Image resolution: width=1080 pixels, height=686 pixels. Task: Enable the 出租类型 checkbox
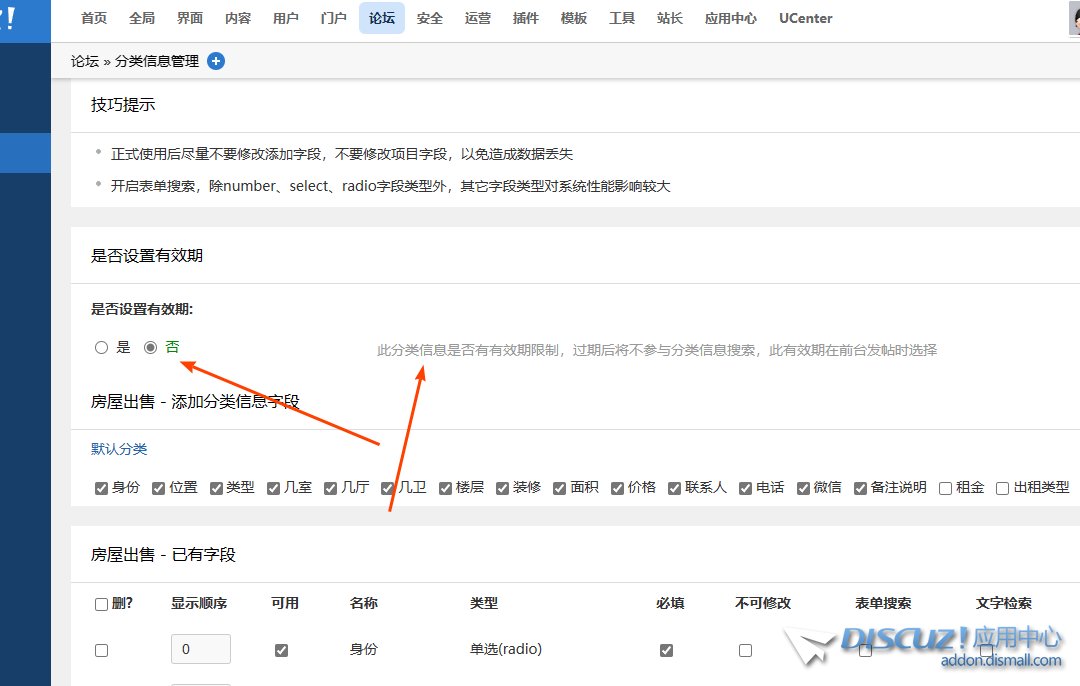pyautogui.click(x=1002, y=488)
